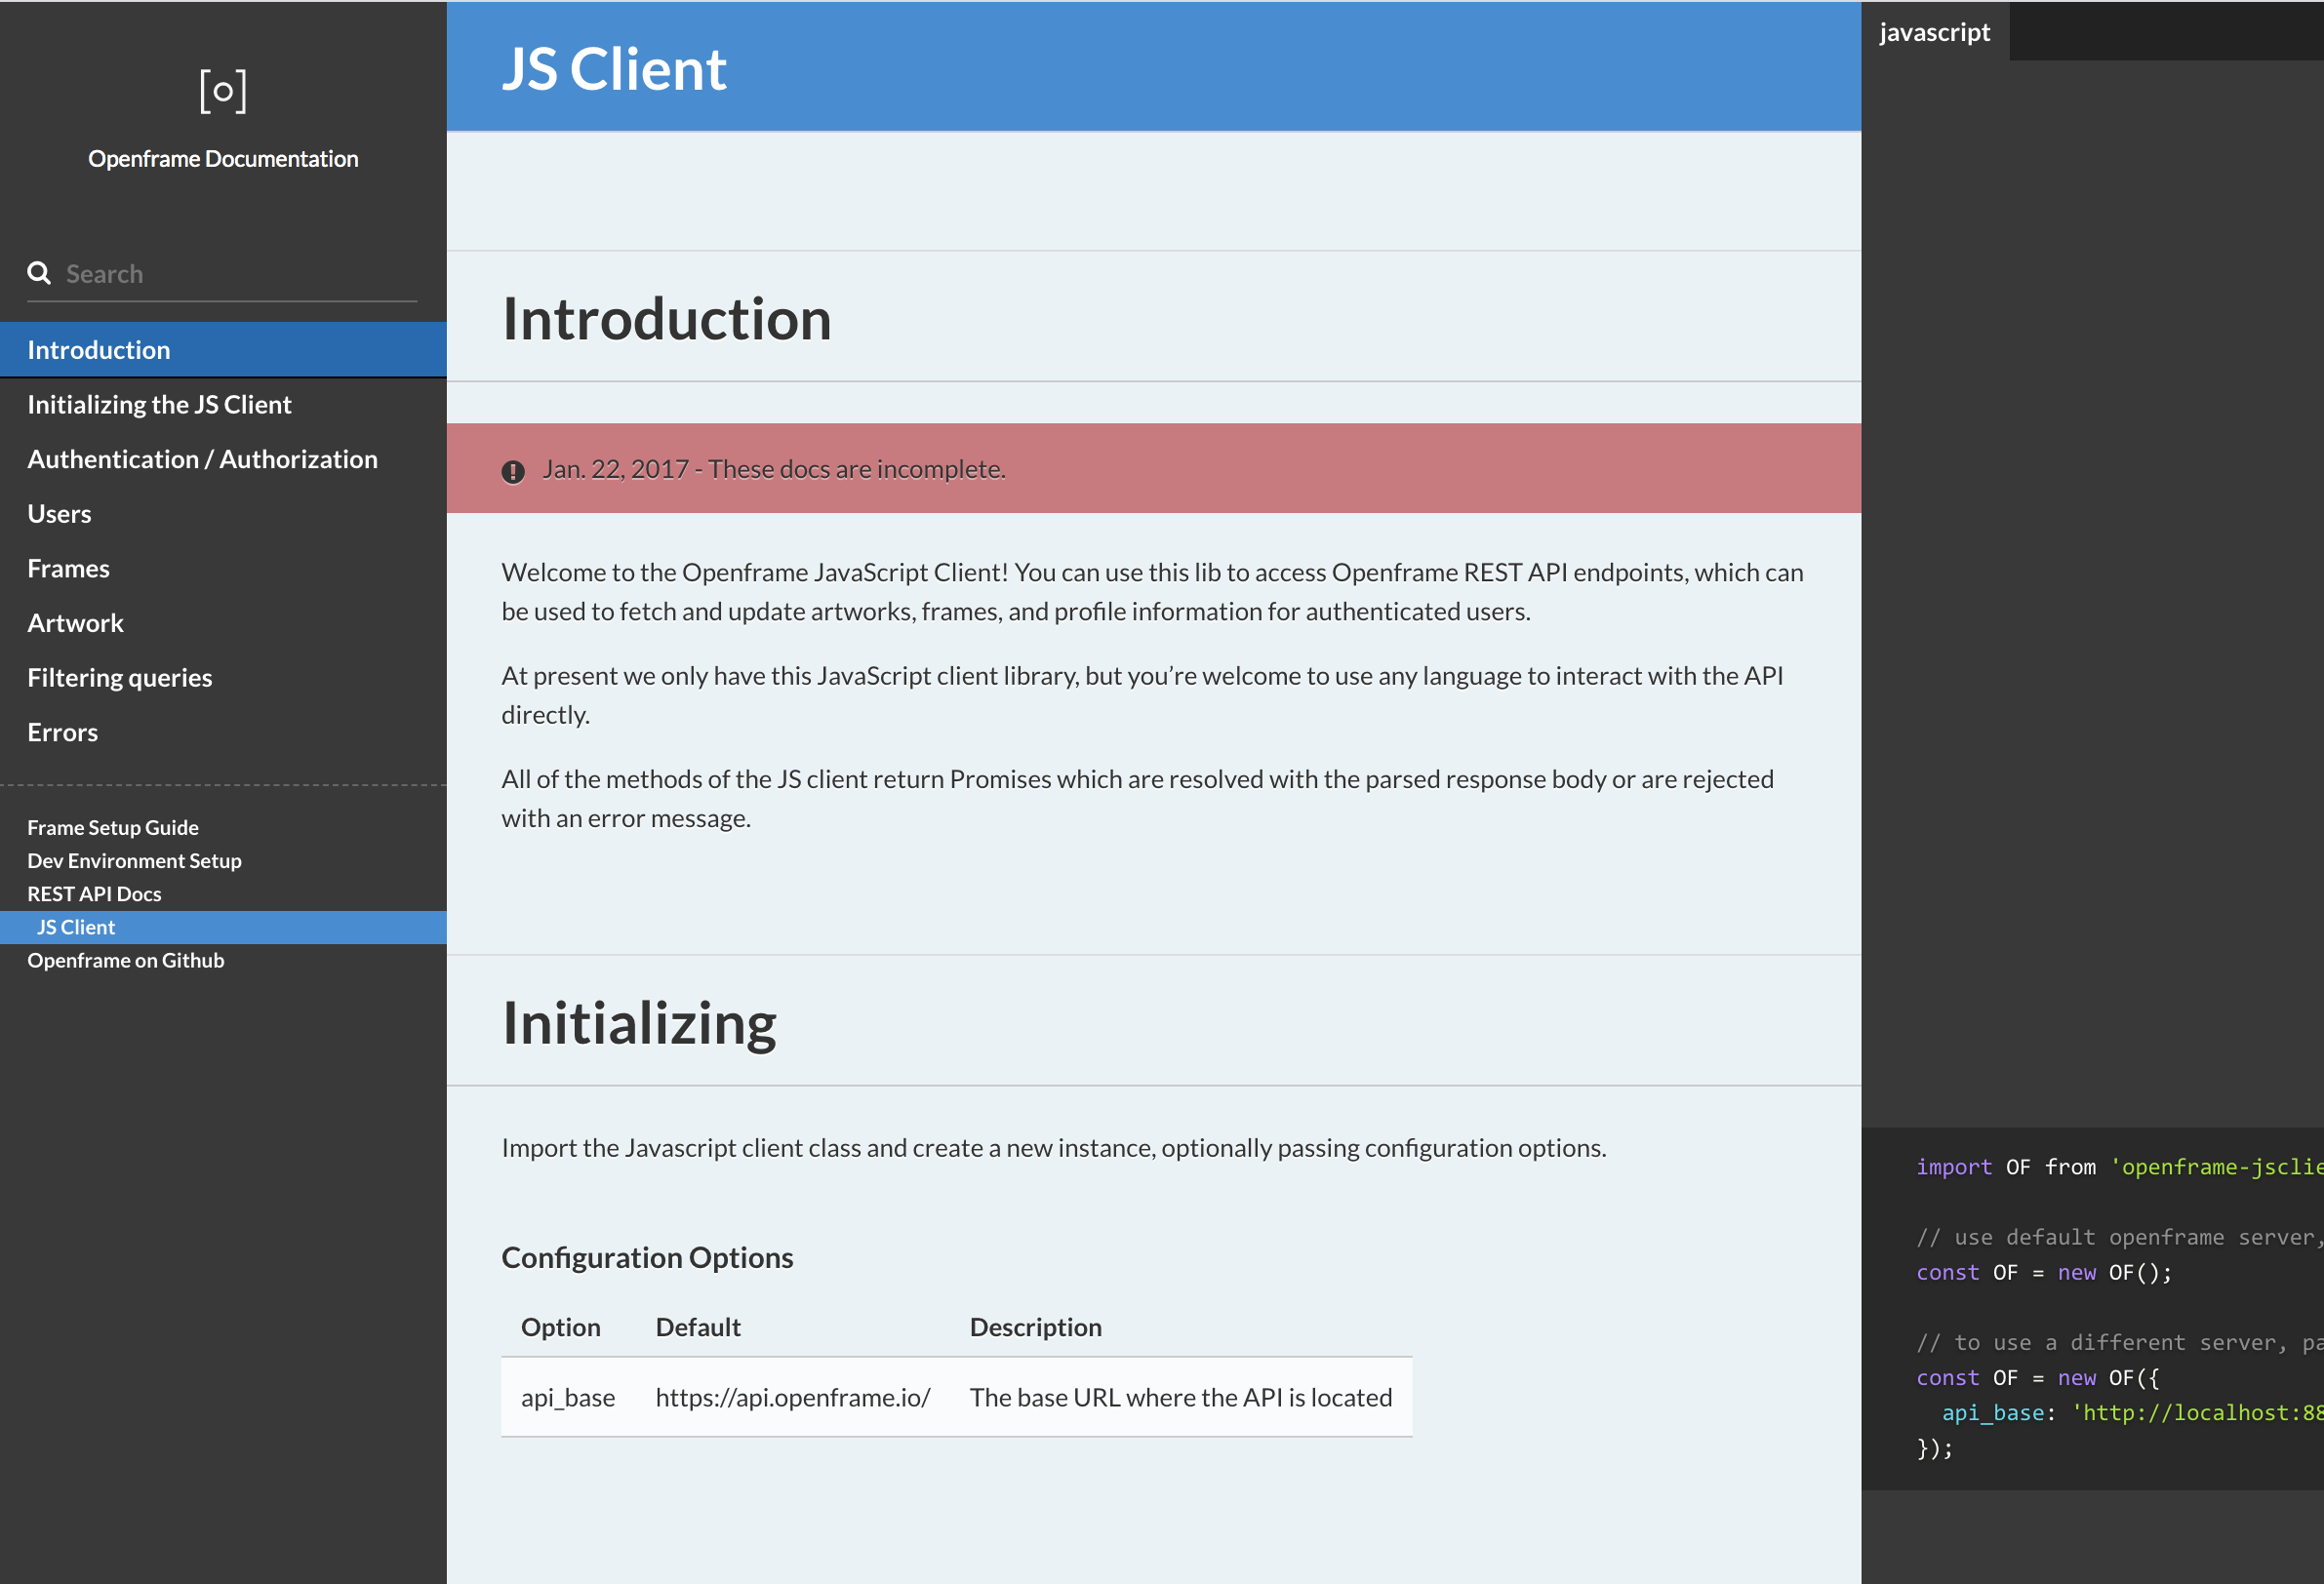
Task: Click the Openframe logo icon
Action: pyautogui.click(x=222, y=90)
